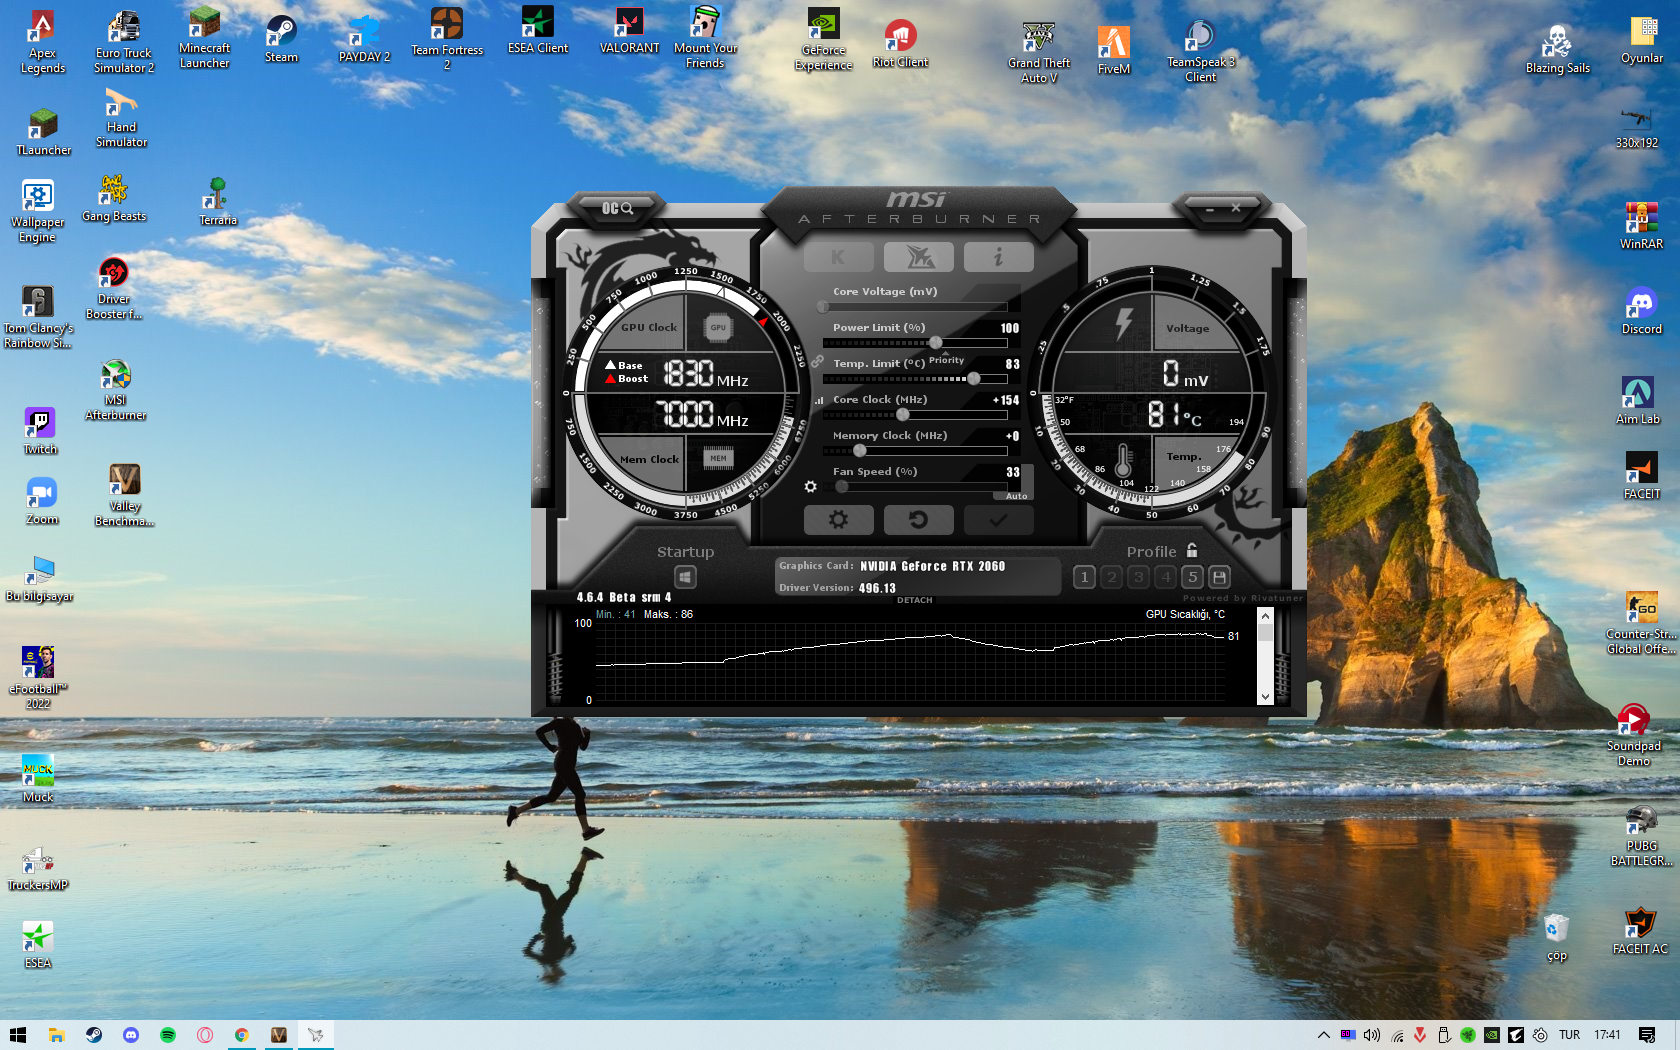
Task: Open the notification center icon
Action: tap(1647, 1035)
